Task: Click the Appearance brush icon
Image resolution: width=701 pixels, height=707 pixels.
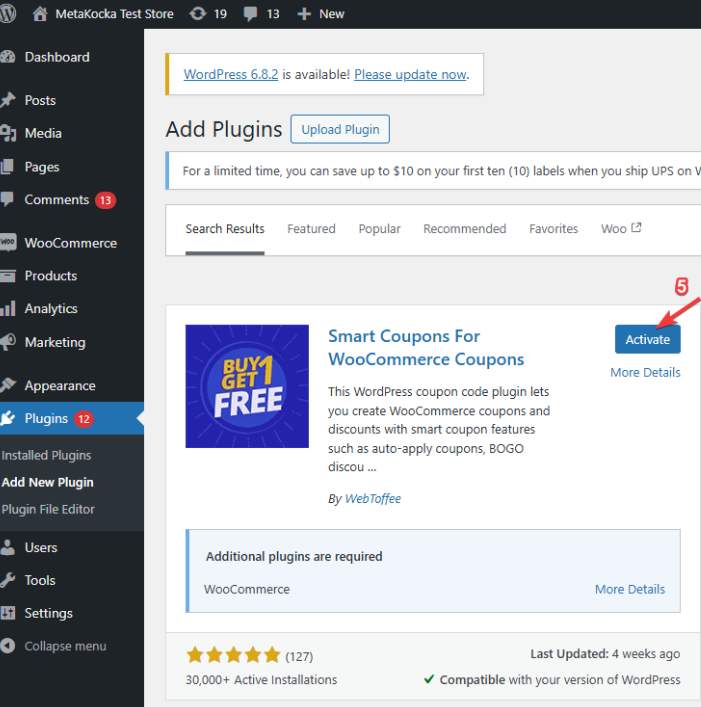Action: pos(8,386)
